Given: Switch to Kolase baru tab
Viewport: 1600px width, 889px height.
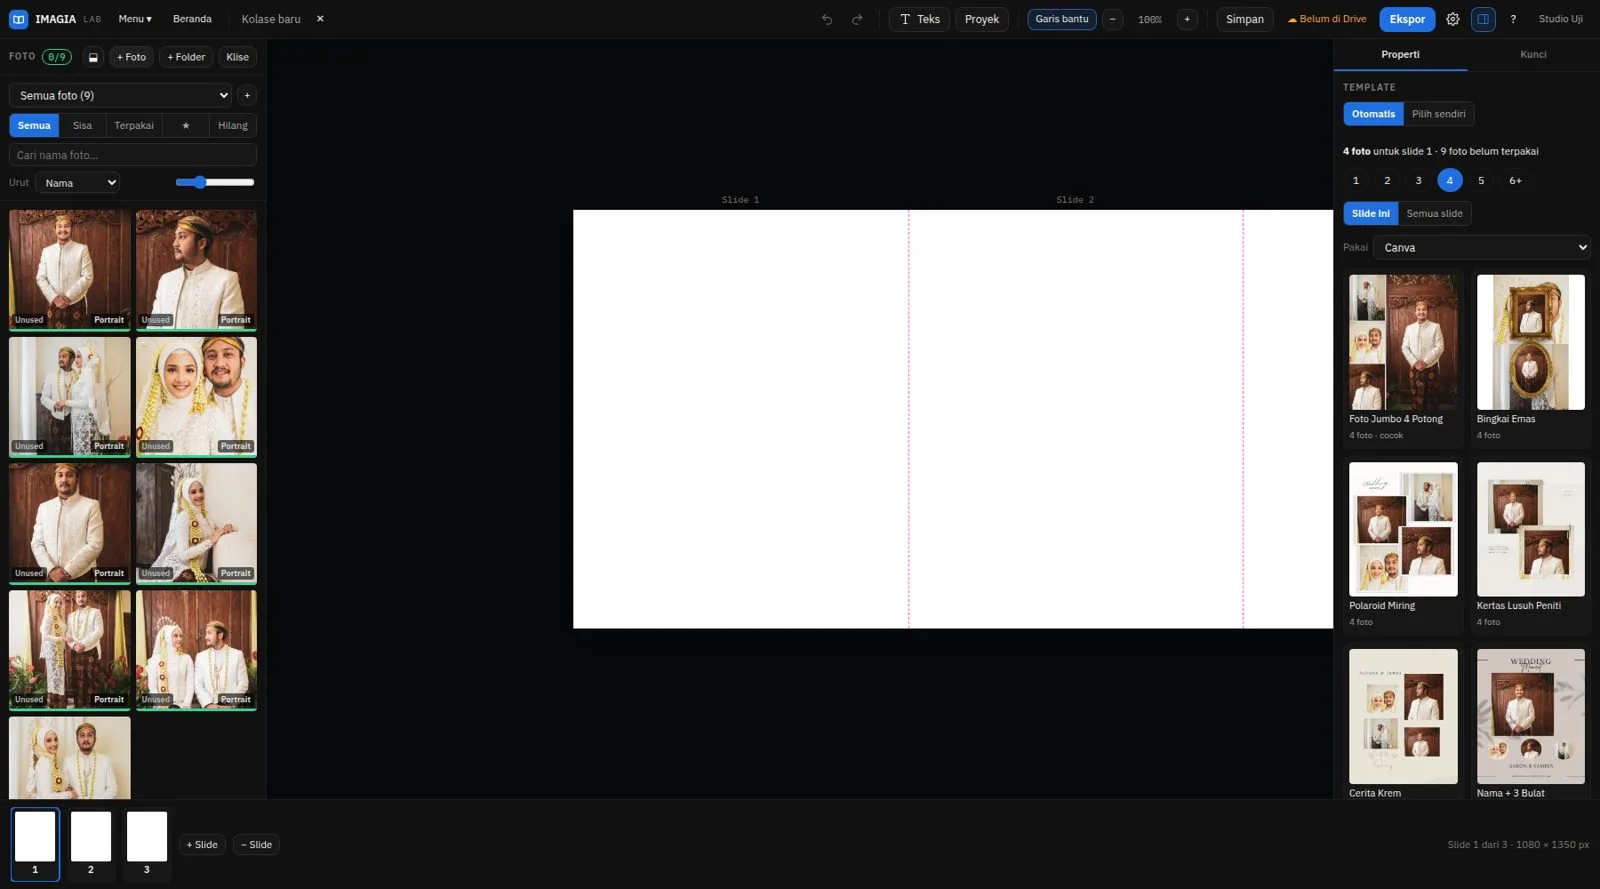Looking at the screenshot, I should click(271, 19).
